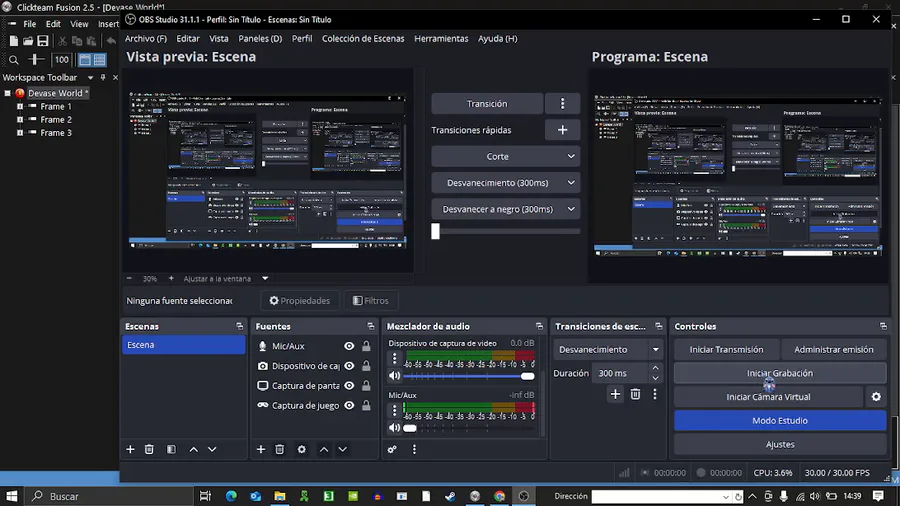Open advanced audio properties link-gear icon
Image resolution: width=900 pixels, height=506 pixels.
[x=392, y=449]
